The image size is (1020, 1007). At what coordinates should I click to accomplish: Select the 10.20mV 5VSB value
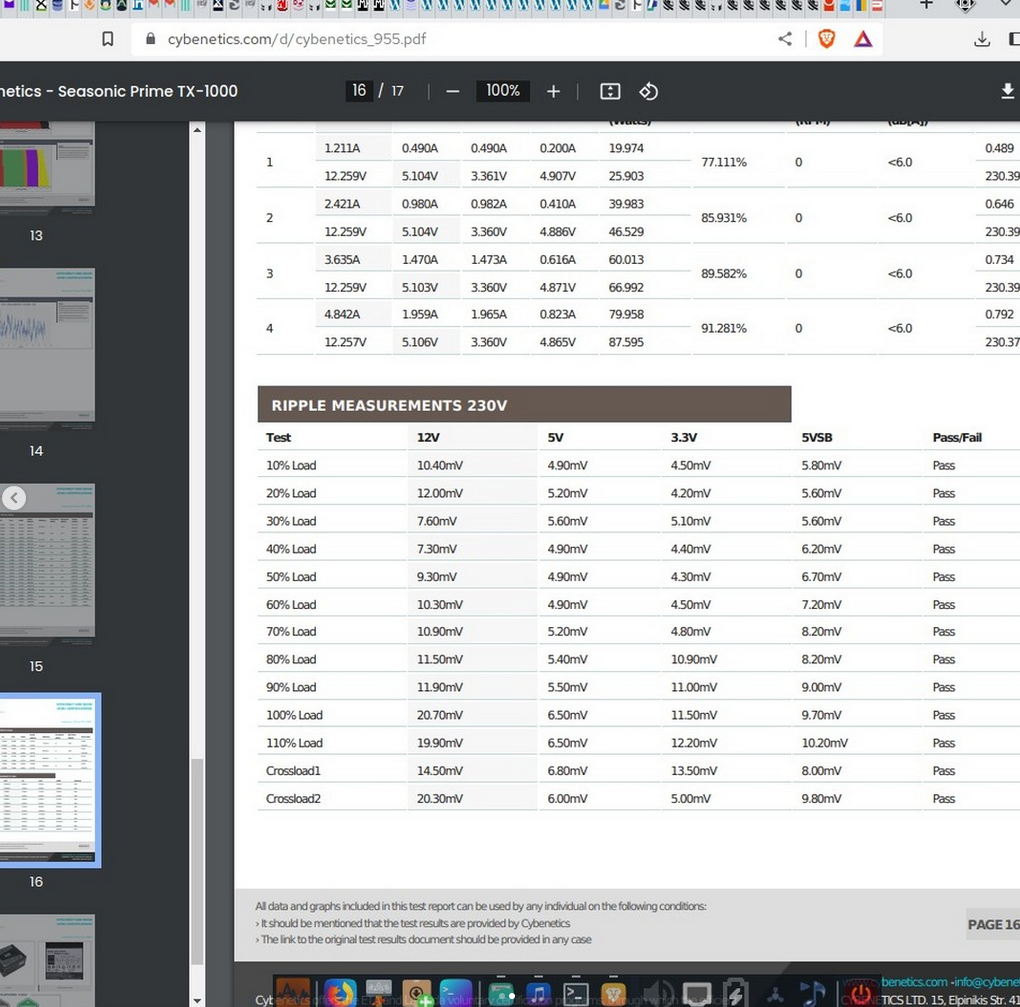(824, 743)
